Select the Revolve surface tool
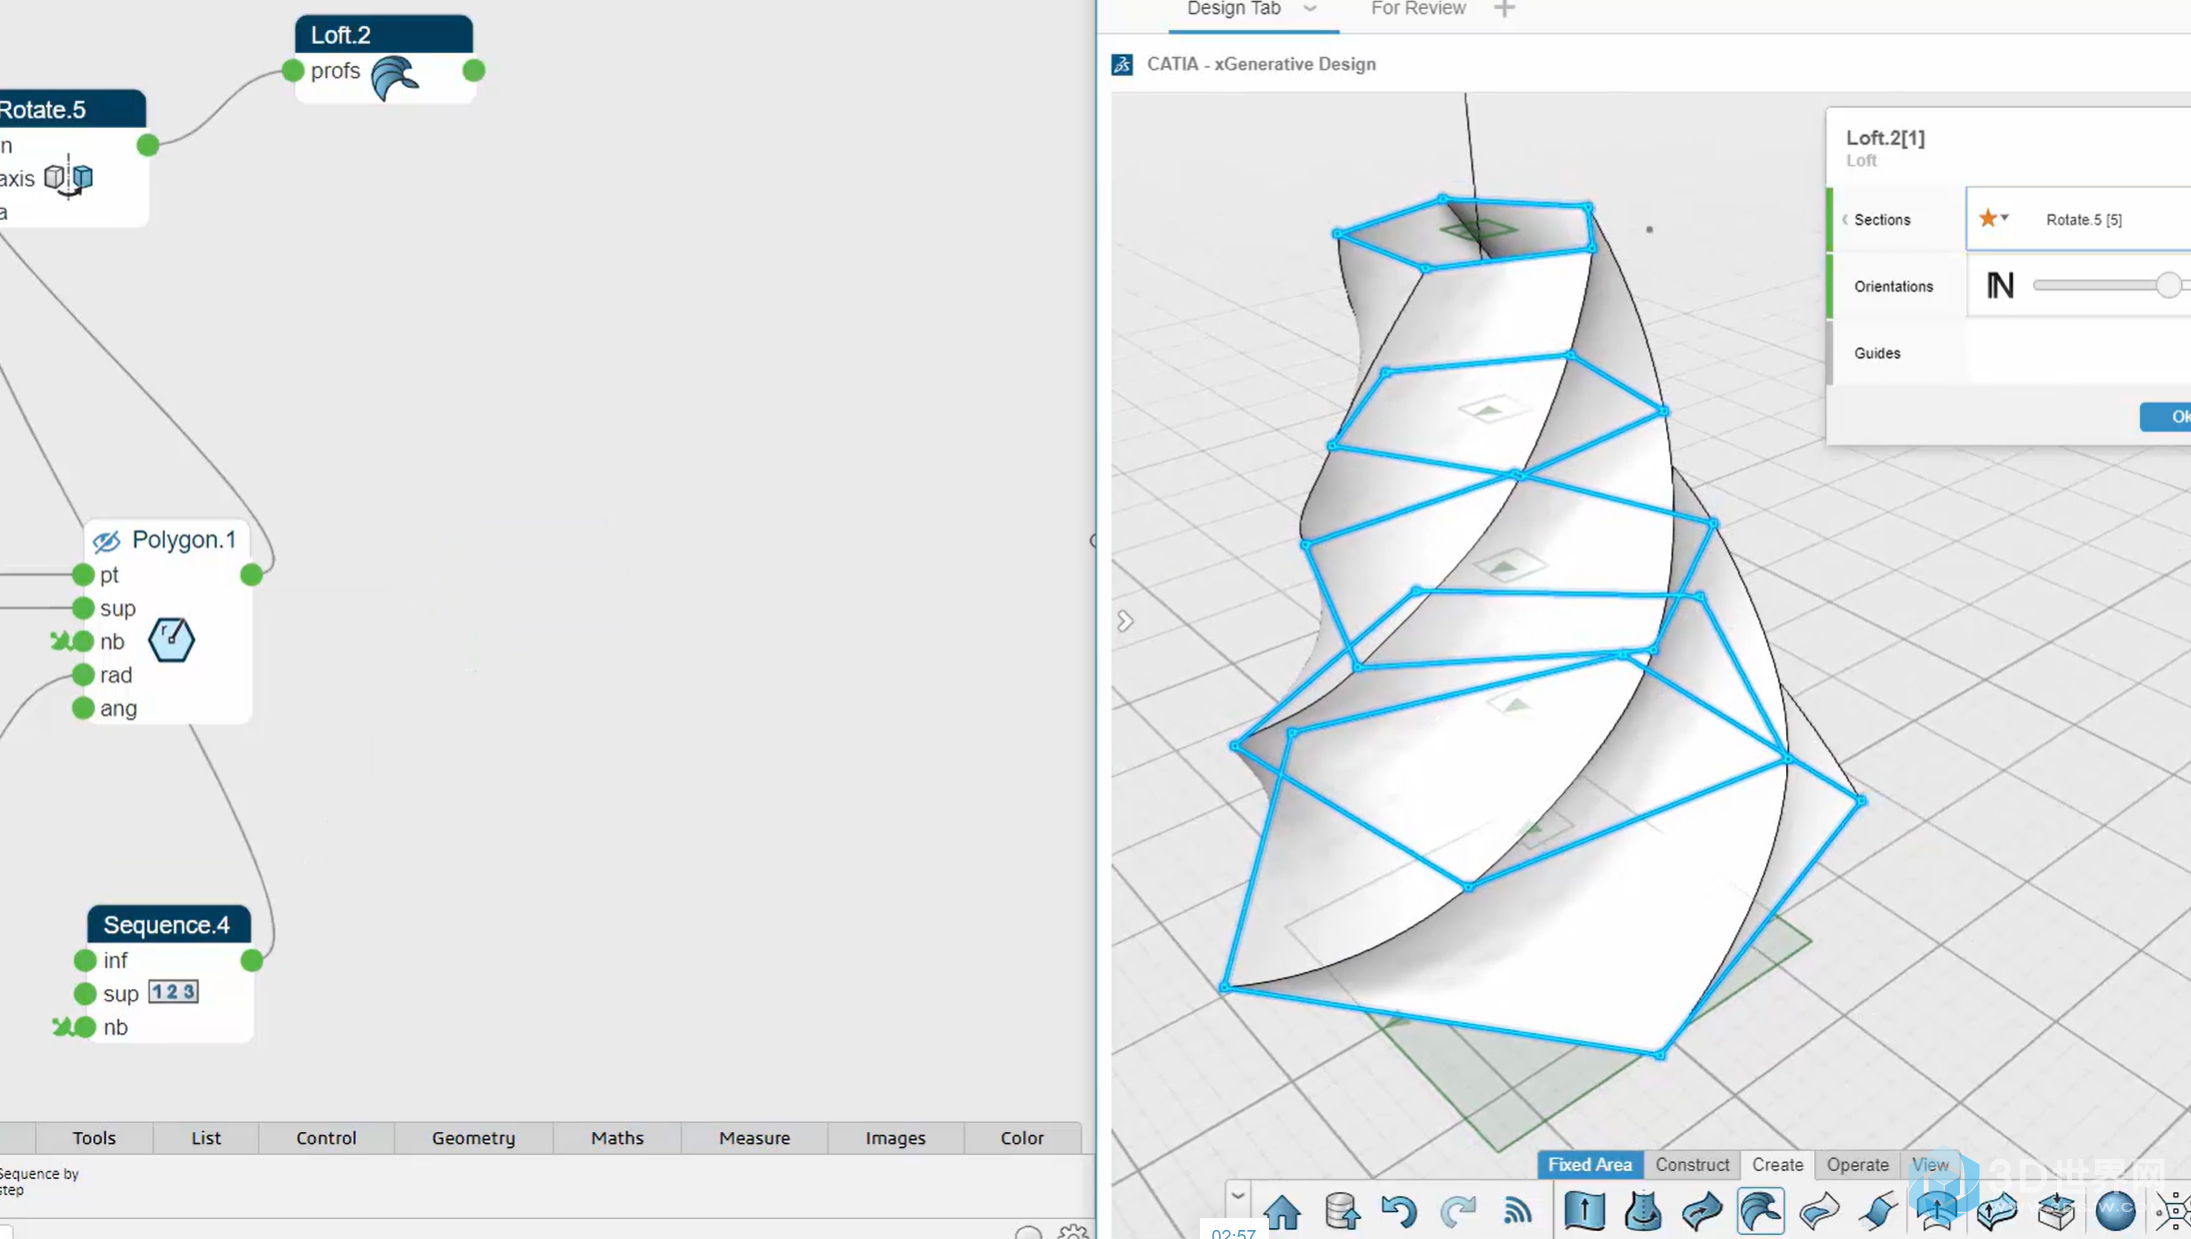 [x=1643, y=1211]
